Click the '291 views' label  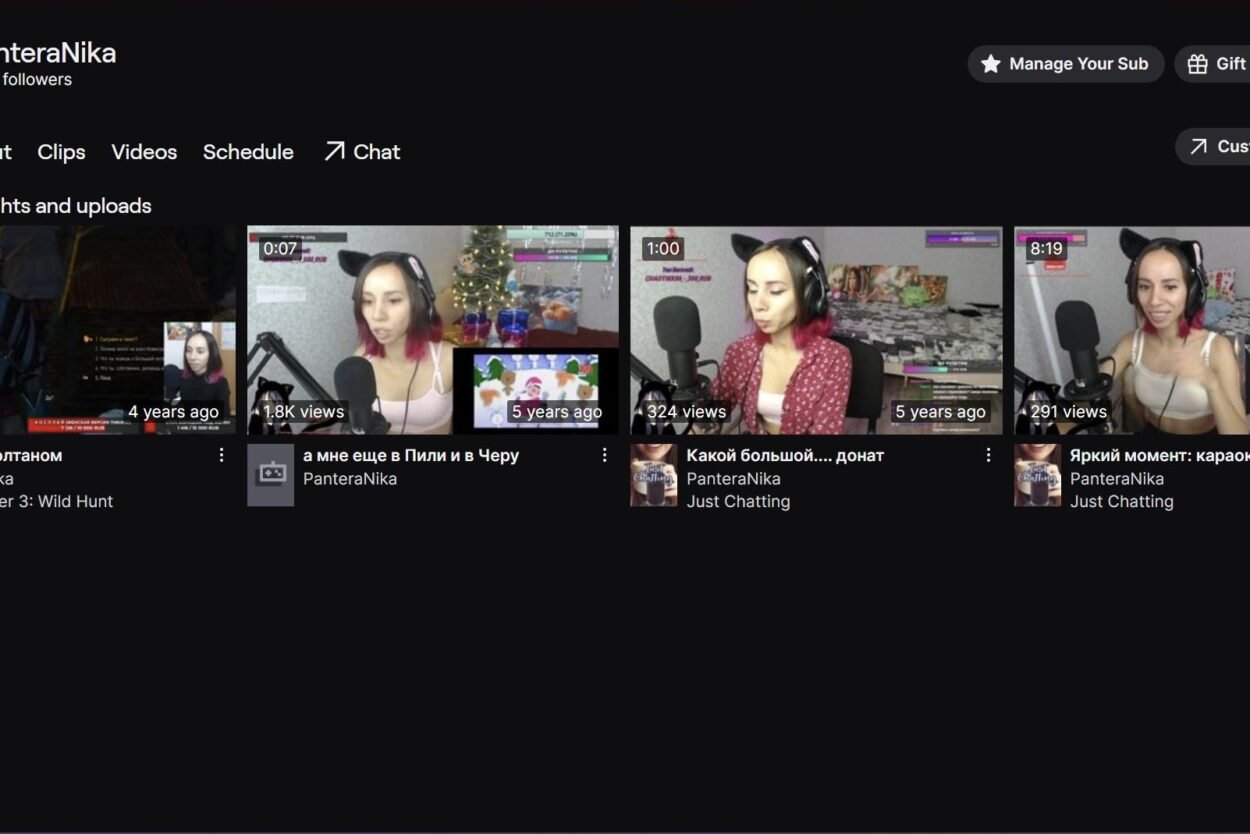[x=1068, y=411]
